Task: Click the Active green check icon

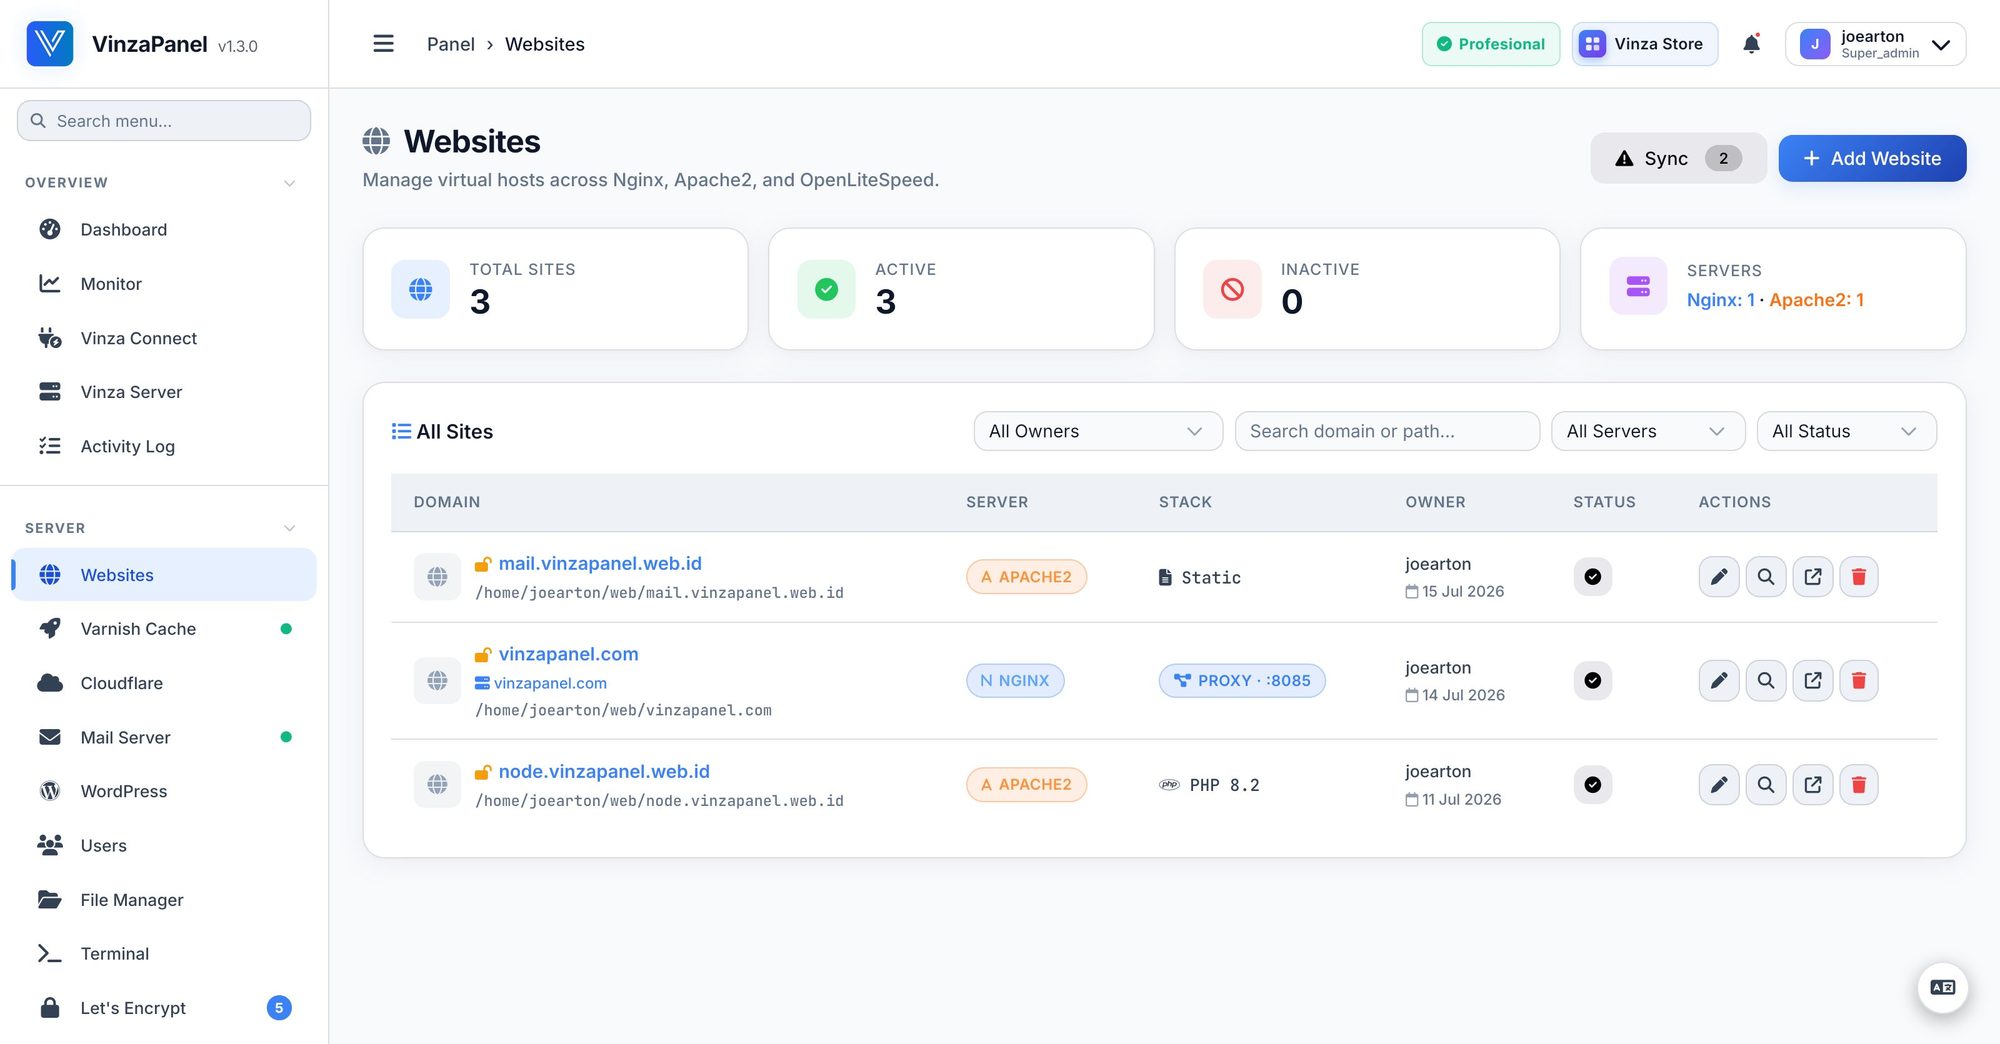Action: [826, 289]
